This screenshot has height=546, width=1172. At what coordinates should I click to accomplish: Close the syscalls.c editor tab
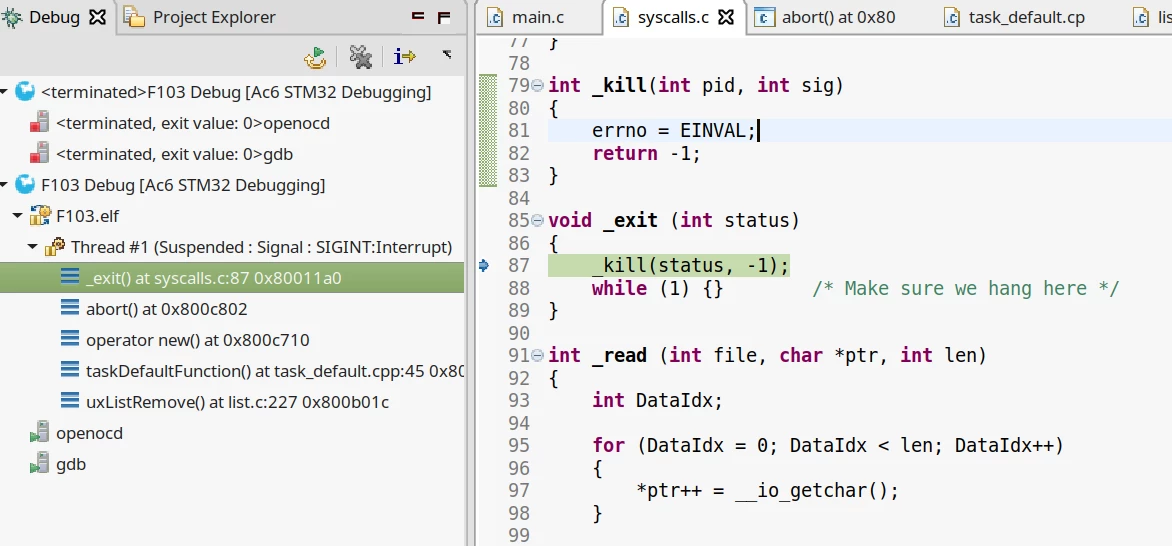726,17
